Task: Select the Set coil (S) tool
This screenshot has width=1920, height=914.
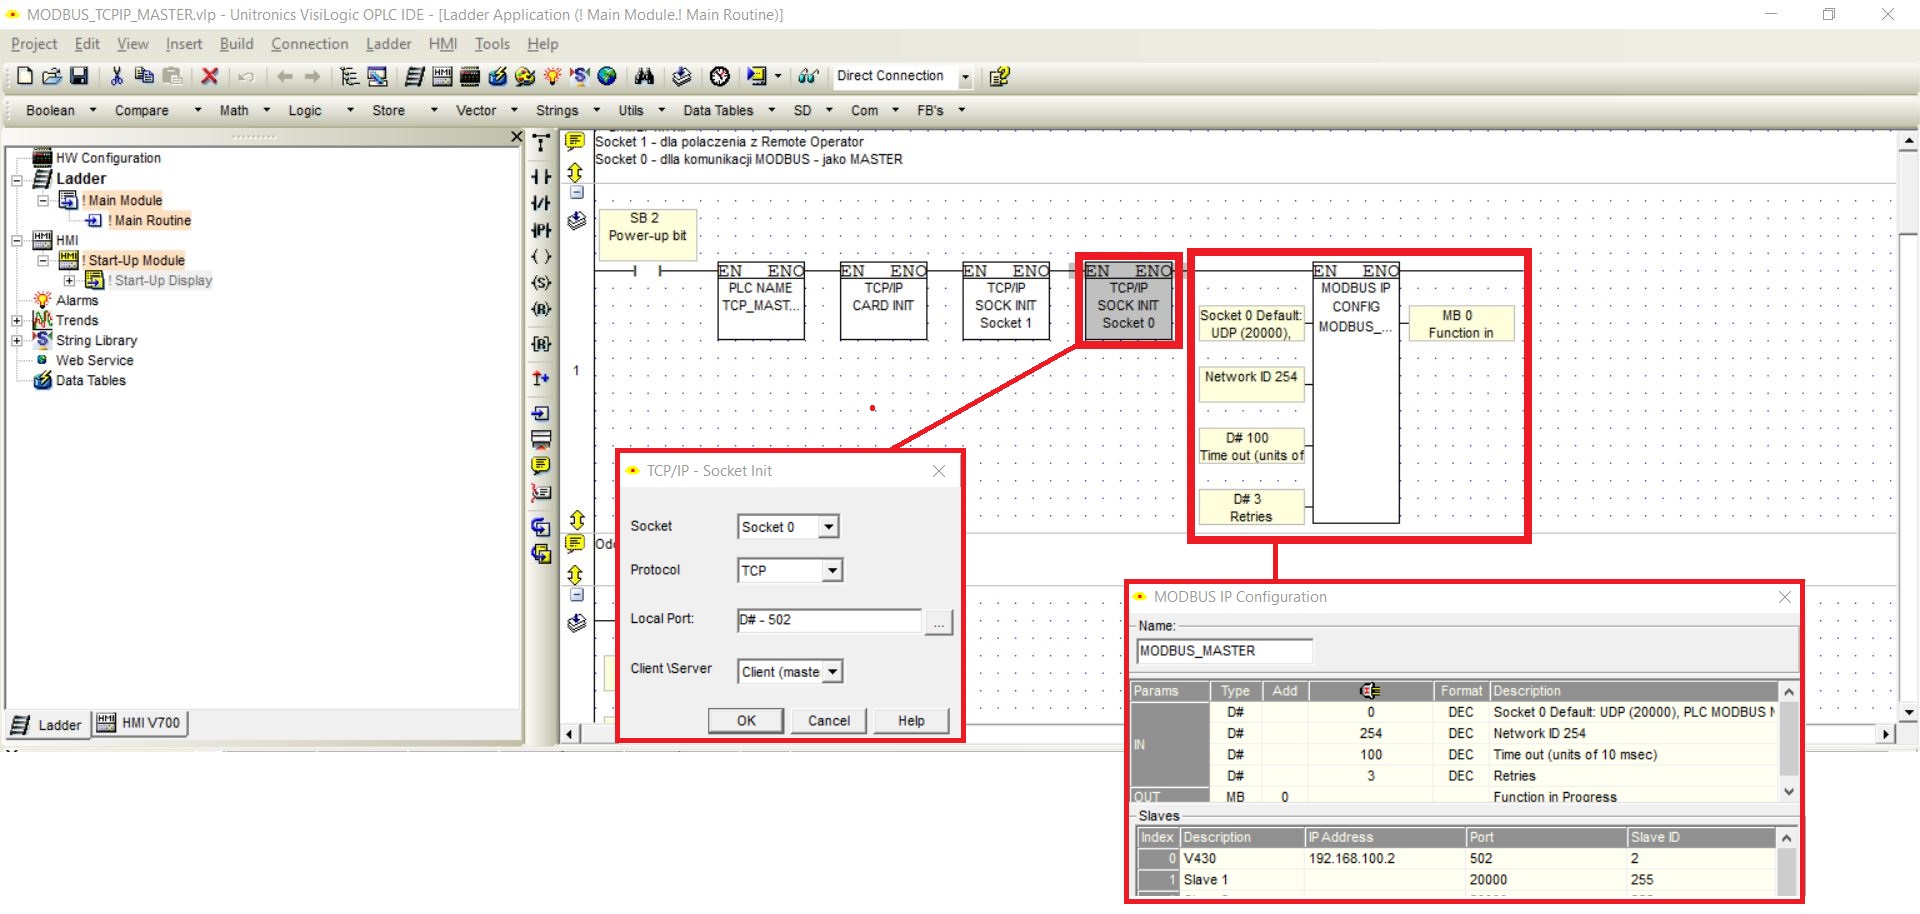Action: 541,283
